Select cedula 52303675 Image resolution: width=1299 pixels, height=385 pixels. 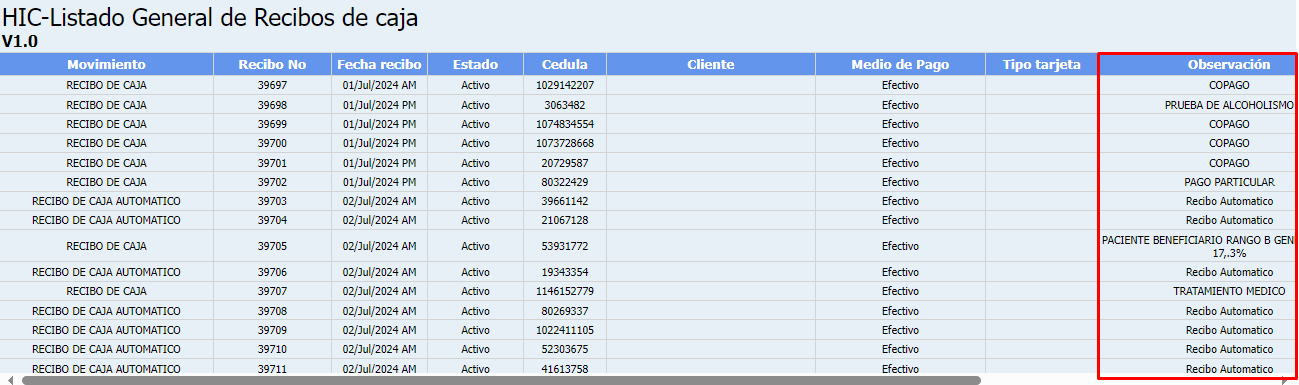565,349
